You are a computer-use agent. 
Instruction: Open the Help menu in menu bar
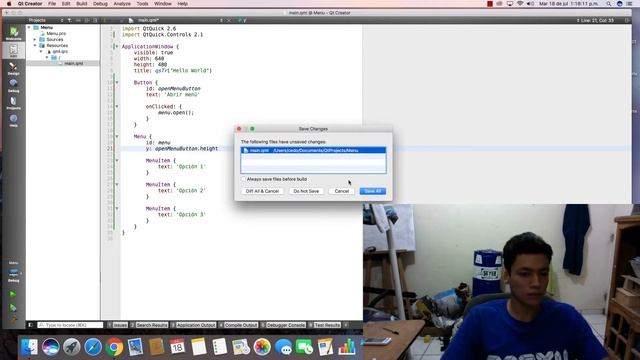[x=182, y=4]
